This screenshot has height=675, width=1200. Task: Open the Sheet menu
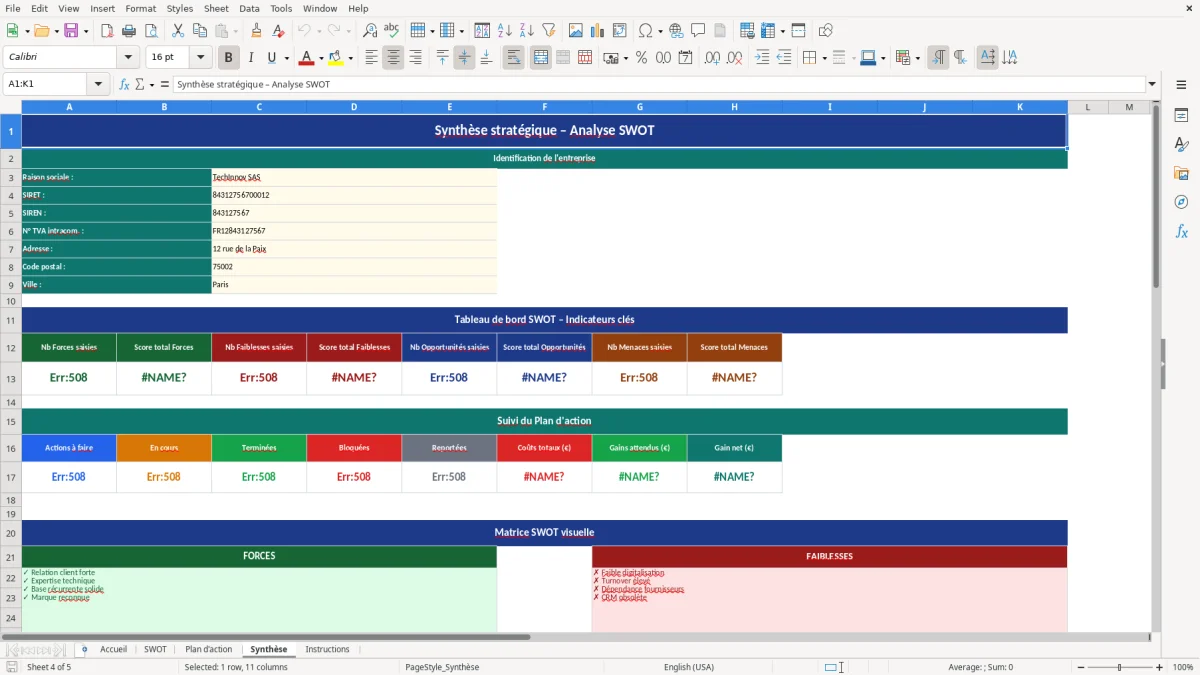click(216, 8)
